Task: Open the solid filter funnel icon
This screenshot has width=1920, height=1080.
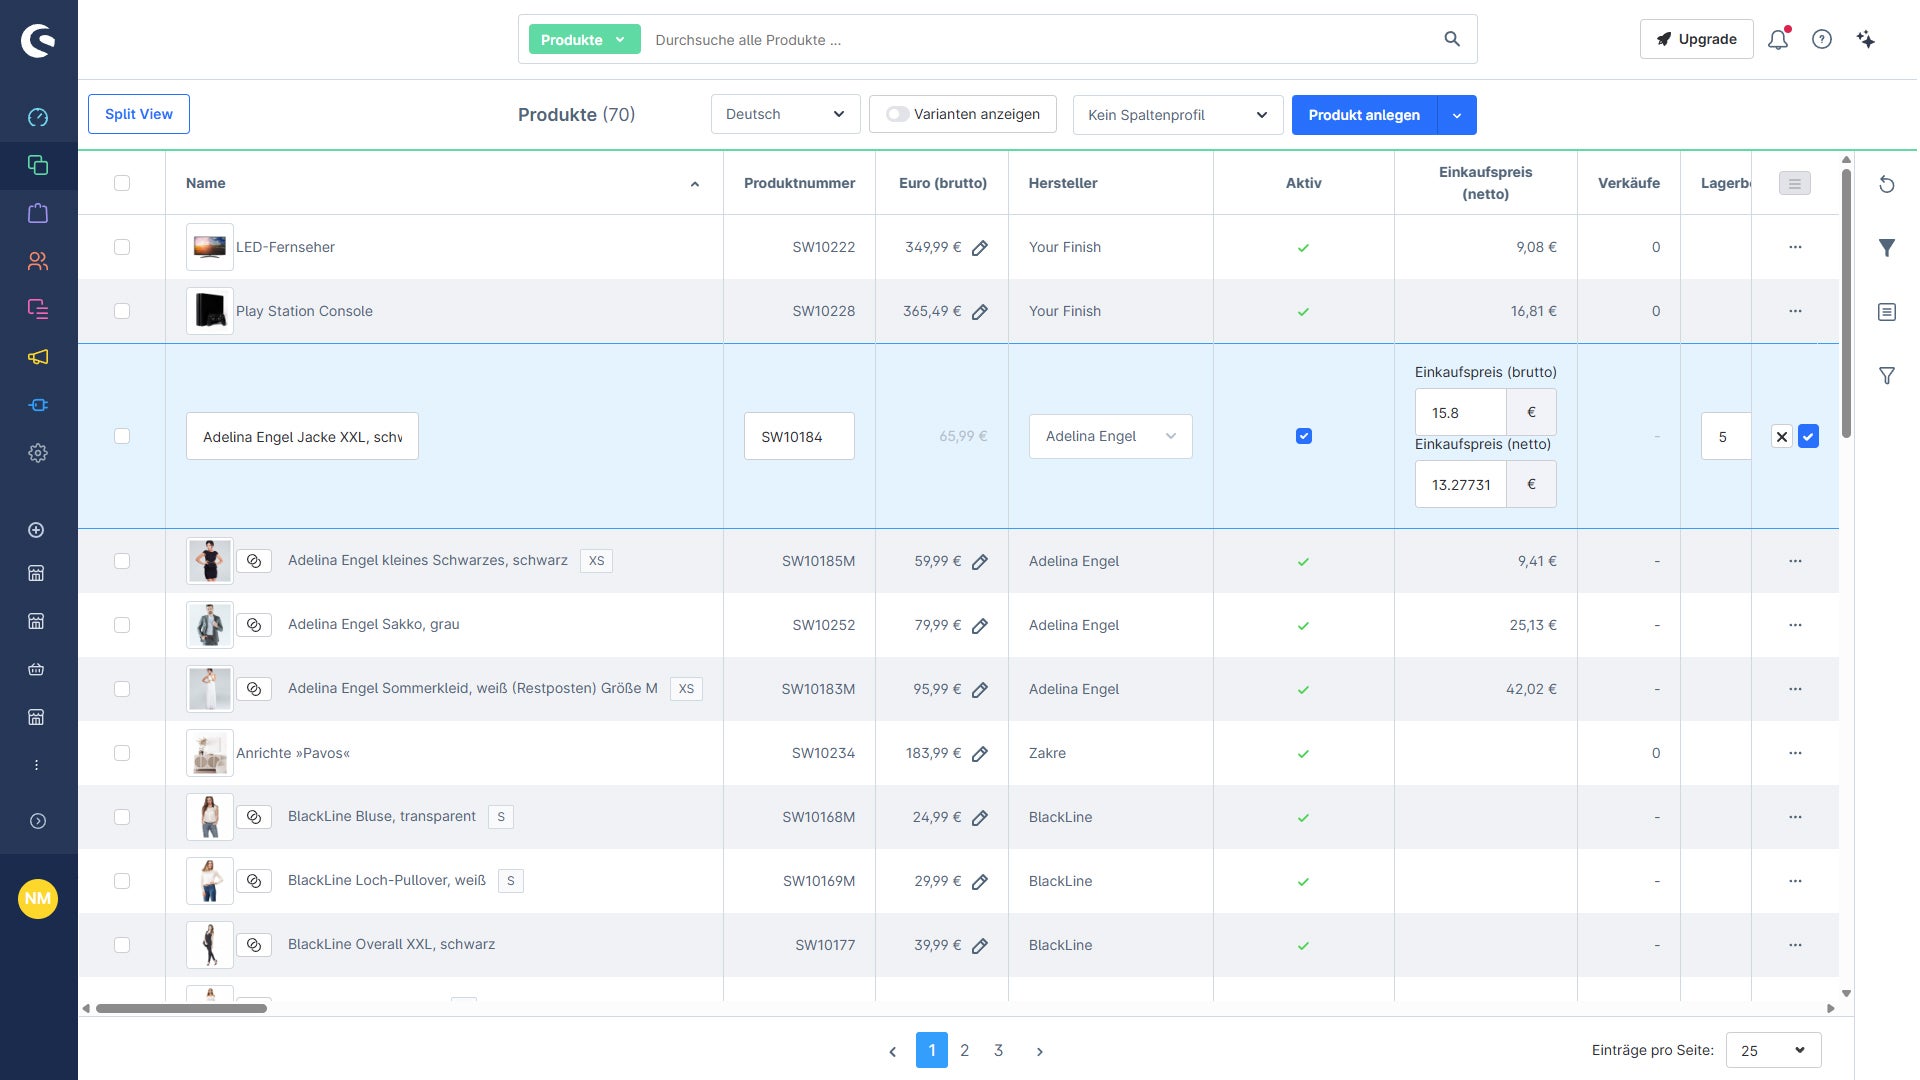Action: tap(1887, 248)
